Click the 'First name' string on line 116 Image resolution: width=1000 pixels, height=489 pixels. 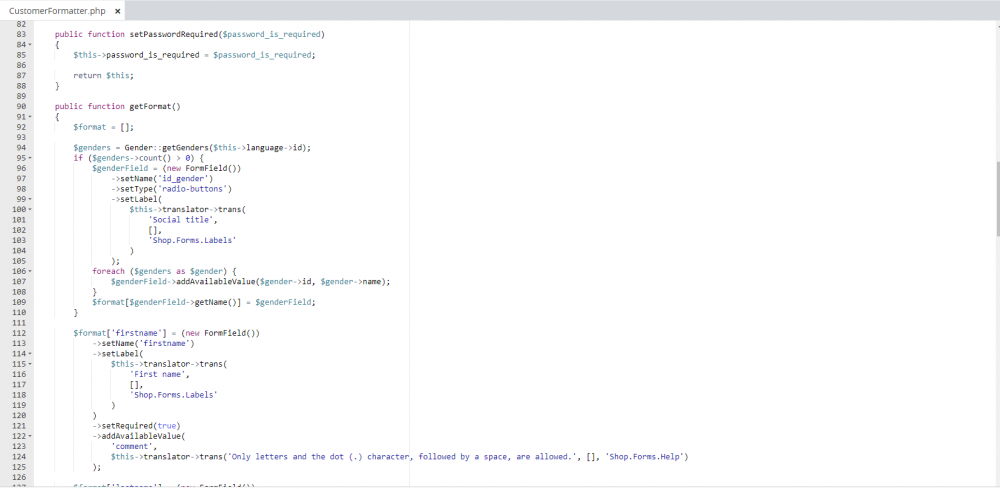click(x=159, y=375)
